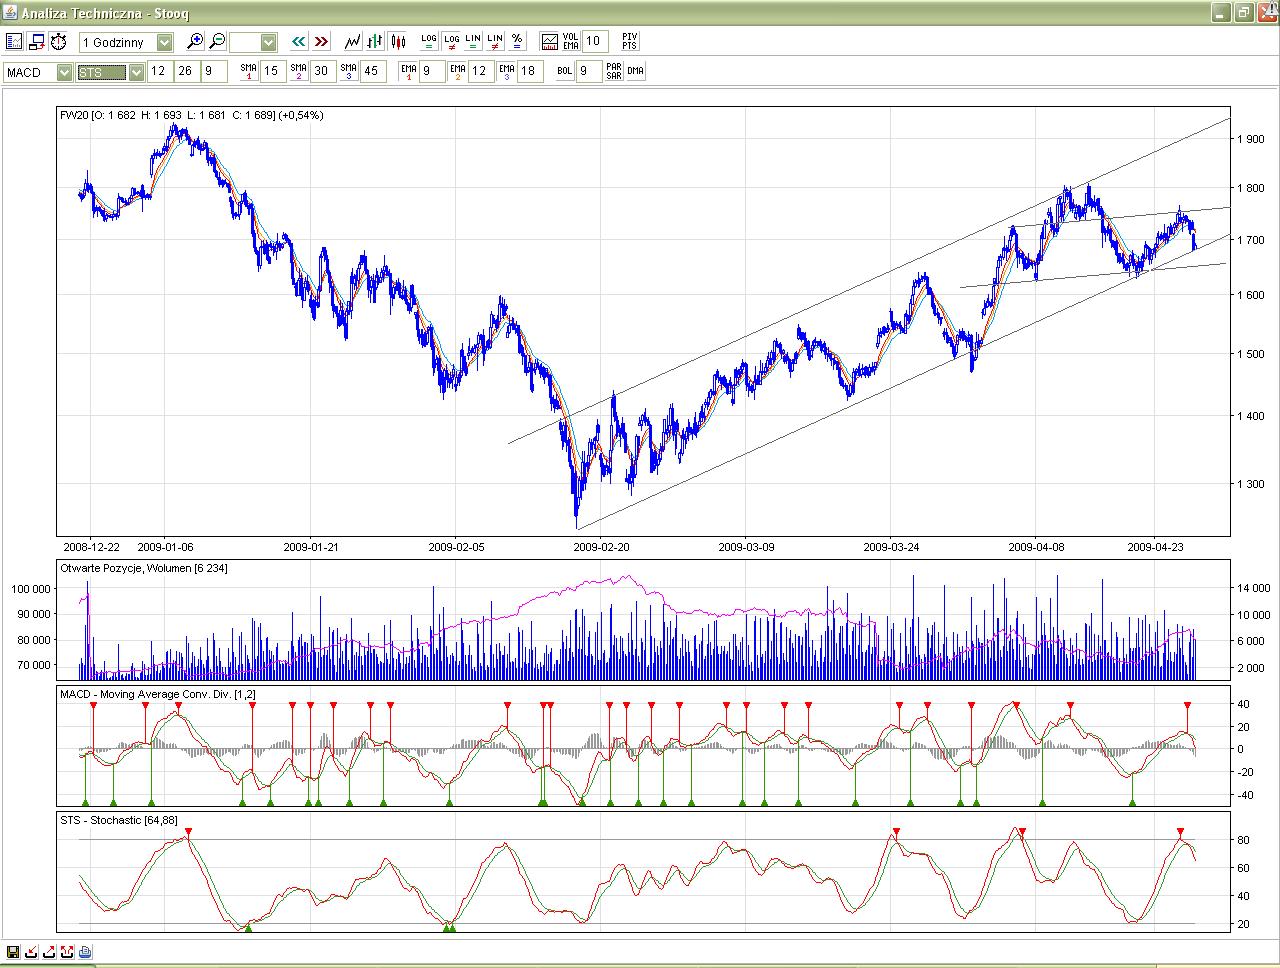Click the print icon in bottom bar

(85, 952)
